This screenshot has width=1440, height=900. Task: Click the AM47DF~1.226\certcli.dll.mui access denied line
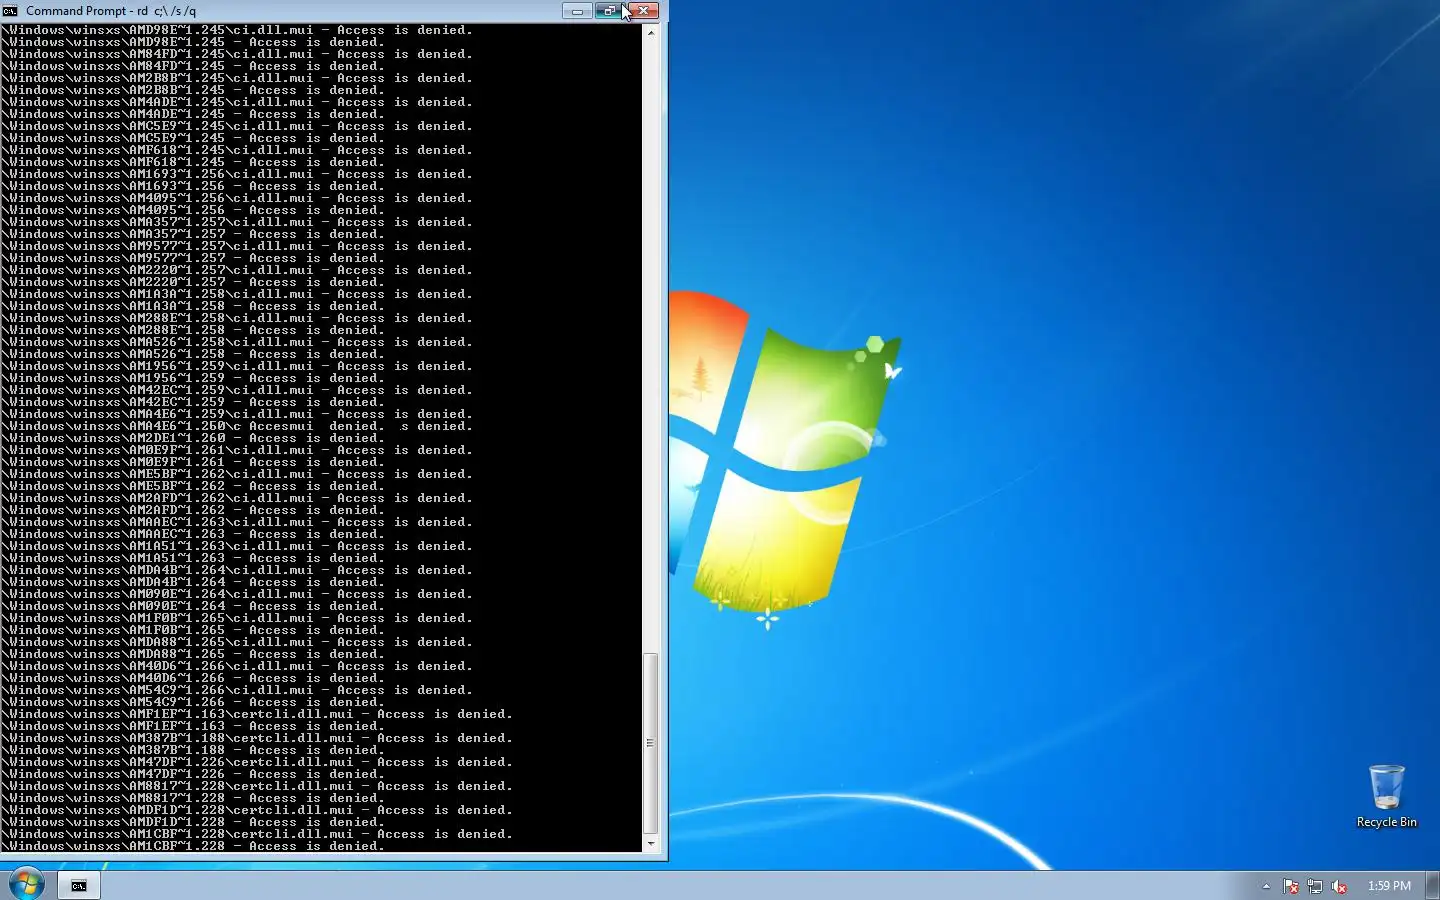click(x=257, y=762)
